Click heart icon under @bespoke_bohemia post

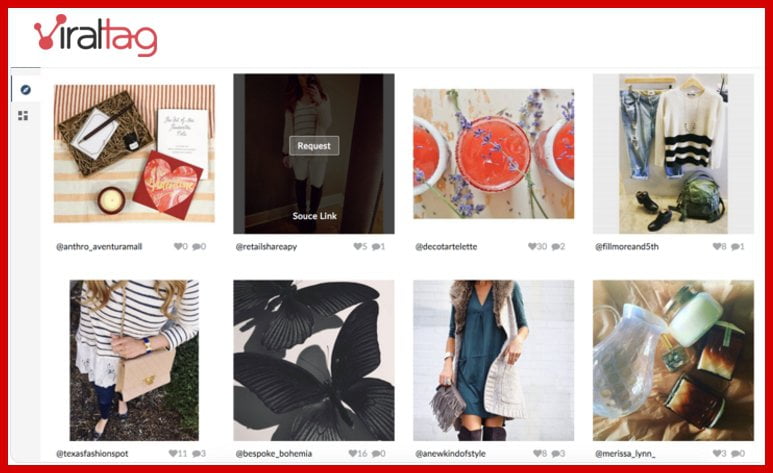352,453
